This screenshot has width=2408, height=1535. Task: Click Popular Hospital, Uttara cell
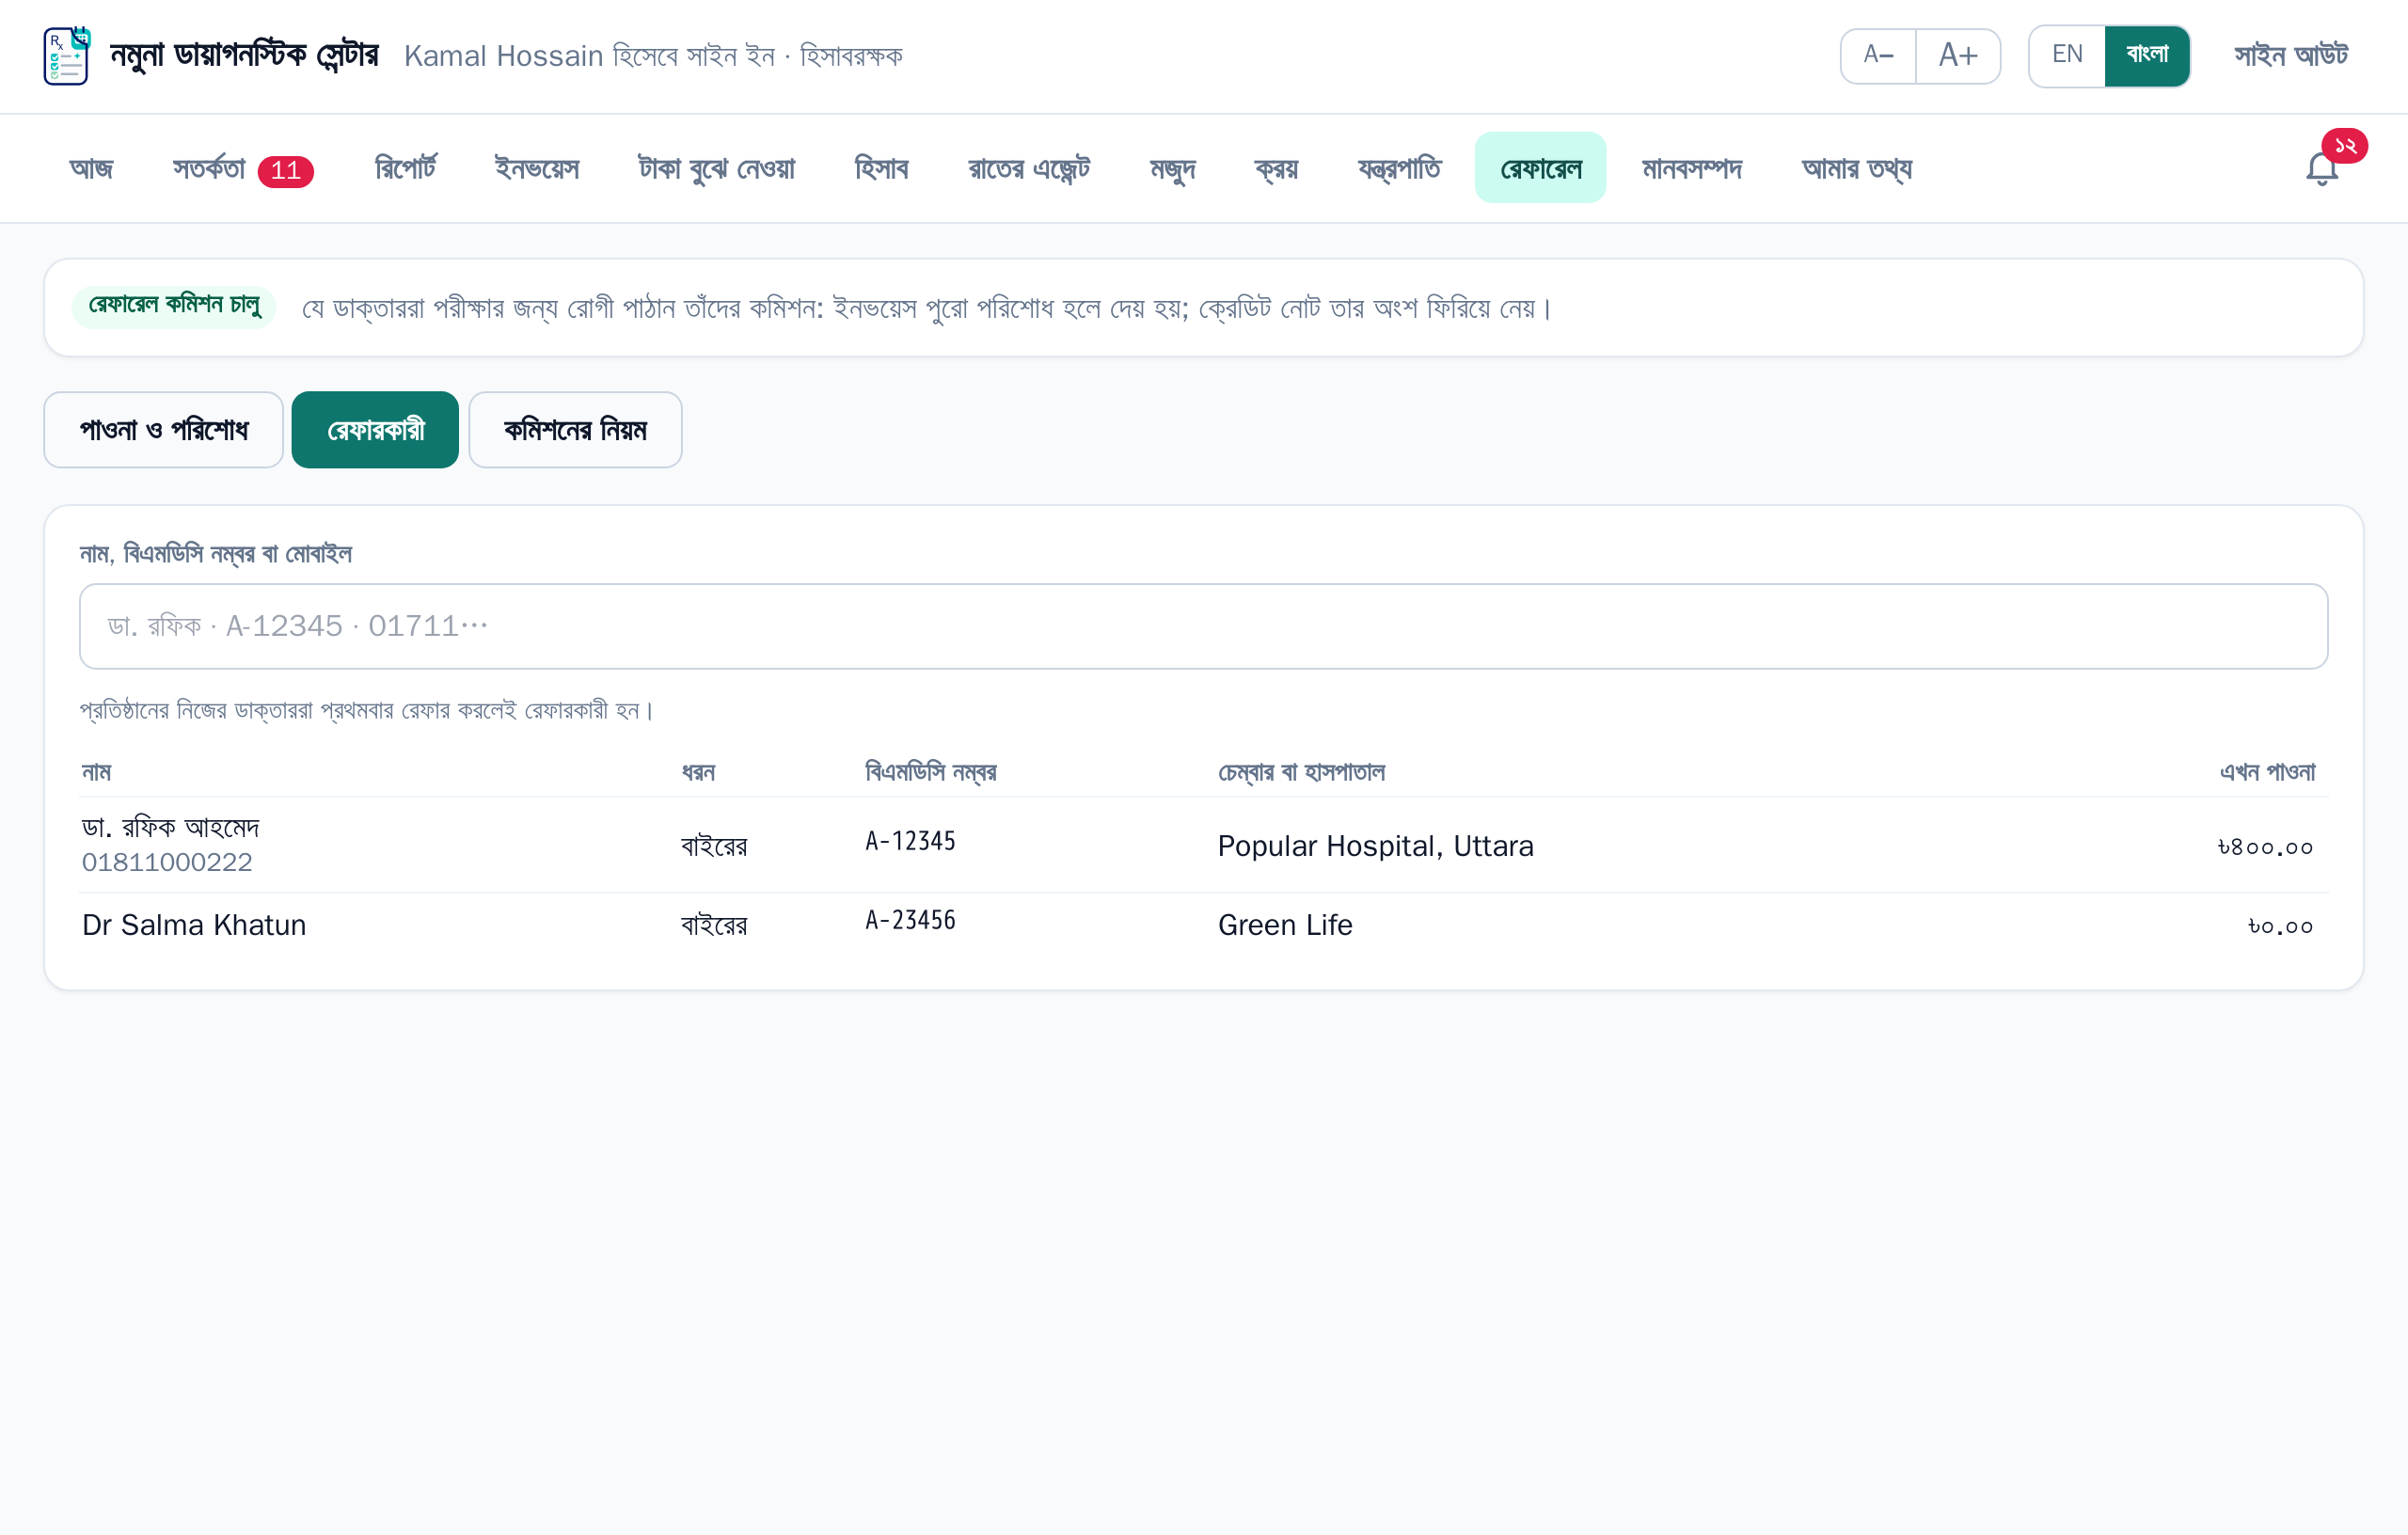pos(1375,846)
